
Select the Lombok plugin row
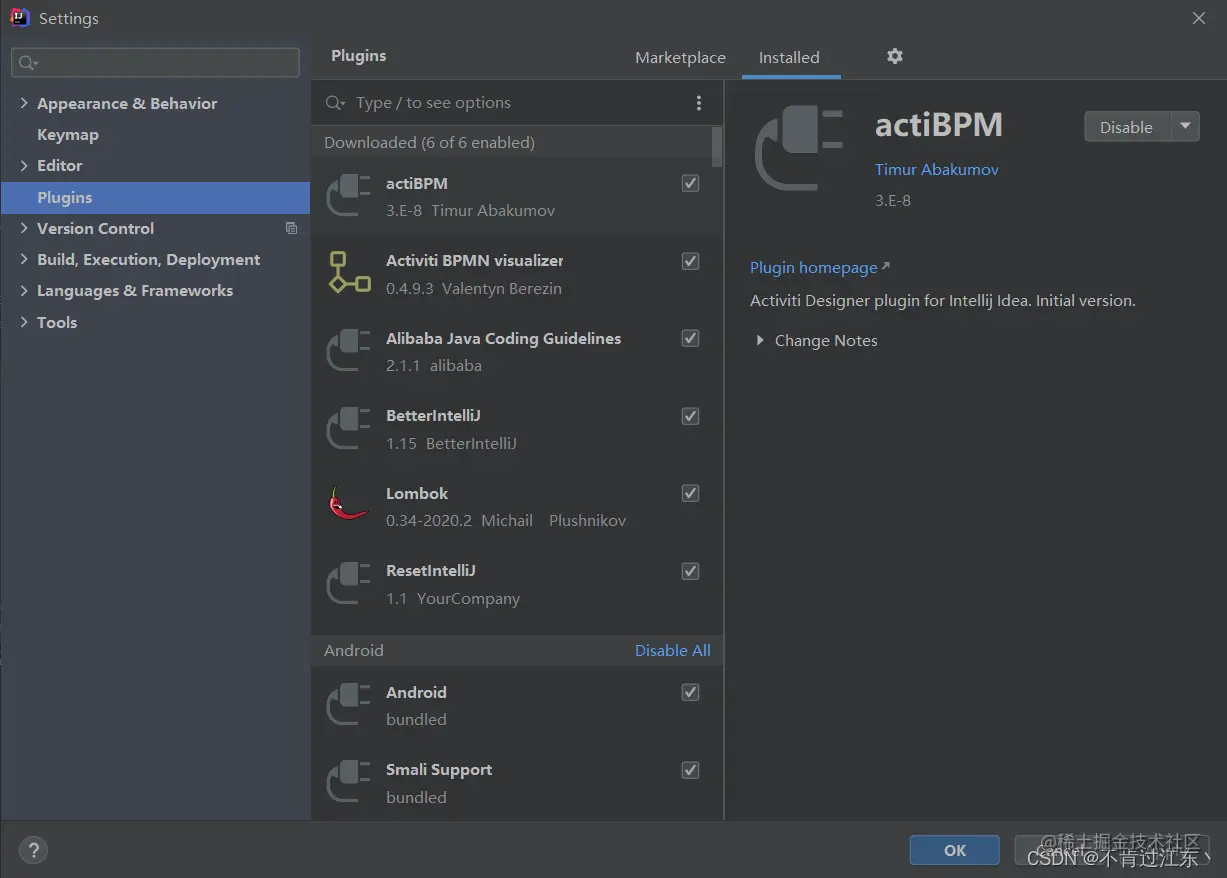coord(516,506)
